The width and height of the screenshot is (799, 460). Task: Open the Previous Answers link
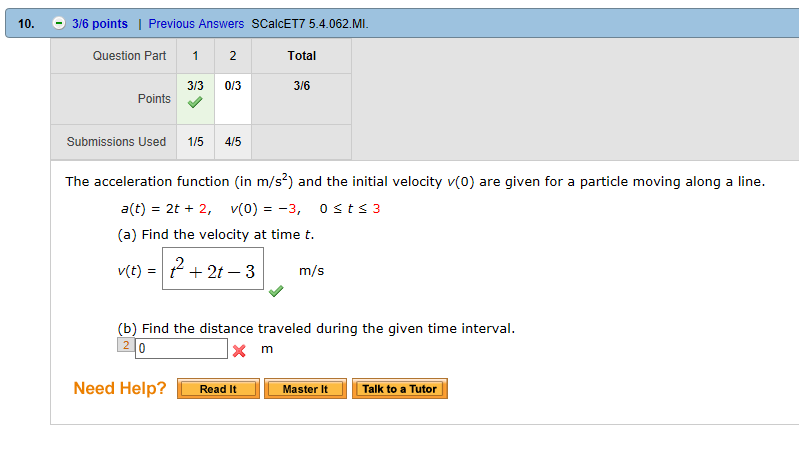coord(196,24)
